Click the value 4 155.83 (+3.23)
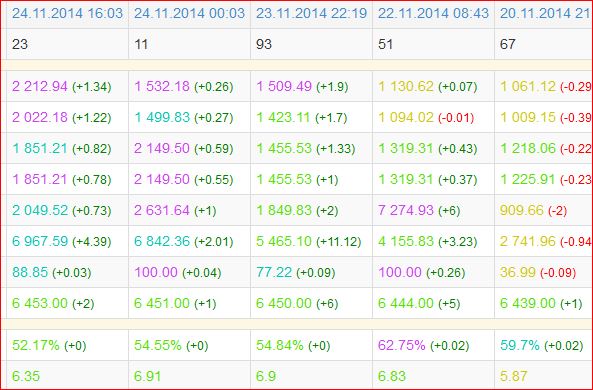The height and width of the screenshot is (390, 593). point(428,241)
